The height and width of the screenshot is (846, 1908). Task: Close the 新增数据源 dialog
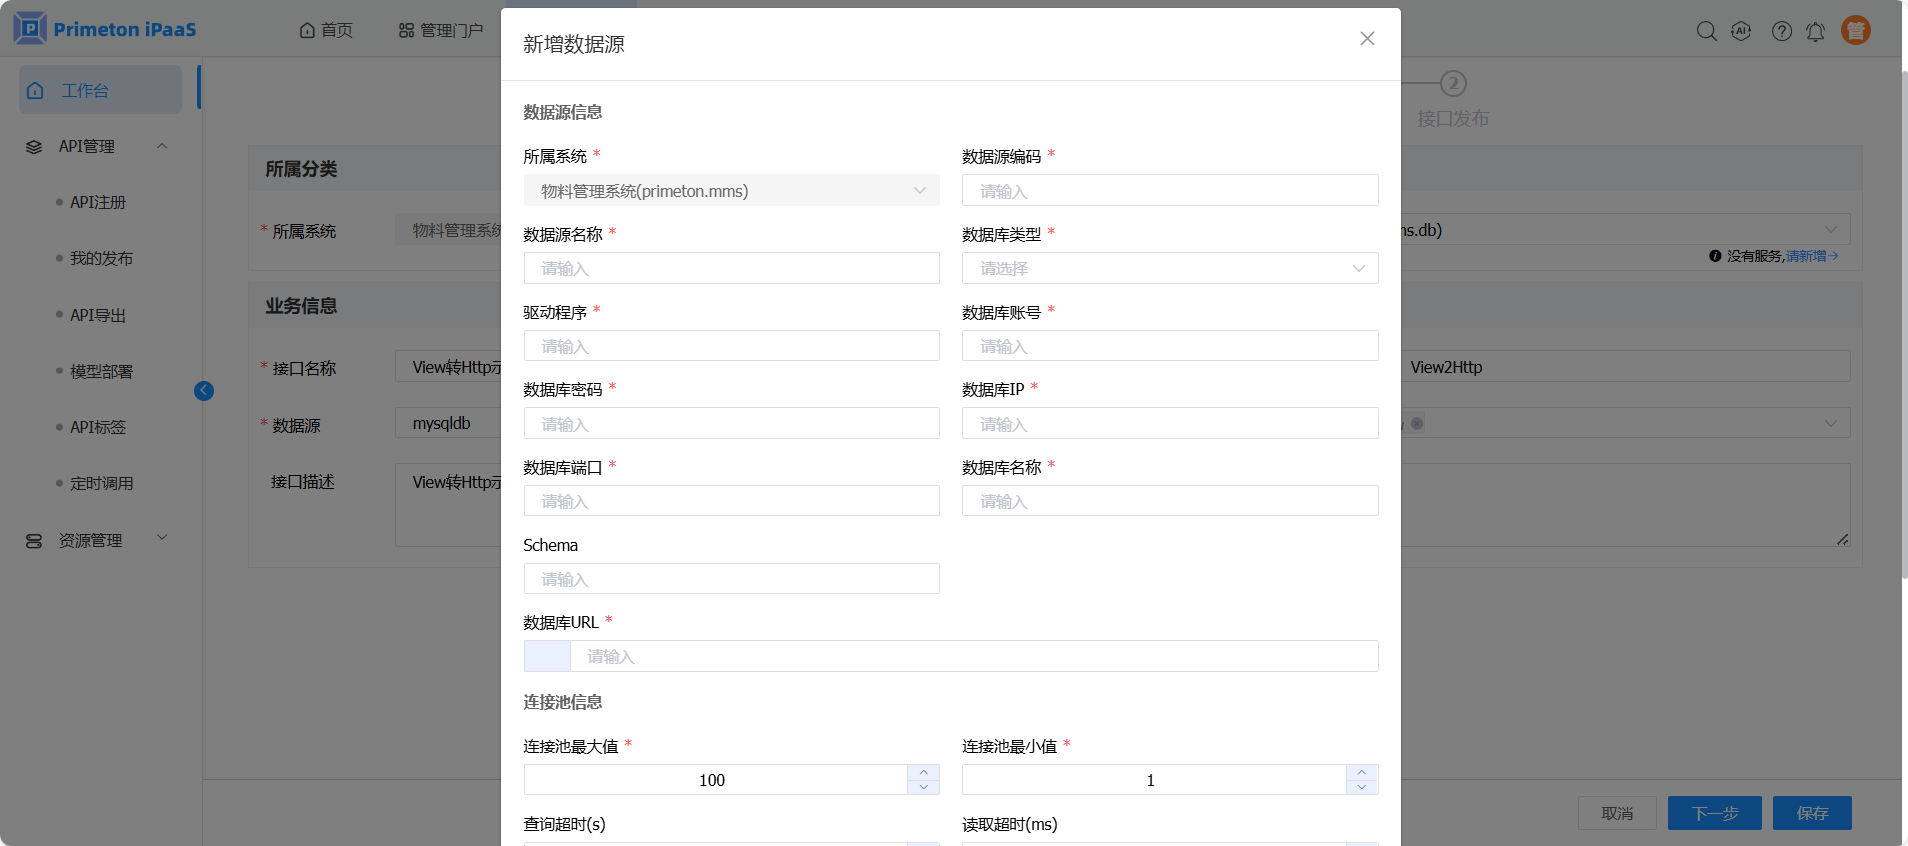(x=1367, y=39)
